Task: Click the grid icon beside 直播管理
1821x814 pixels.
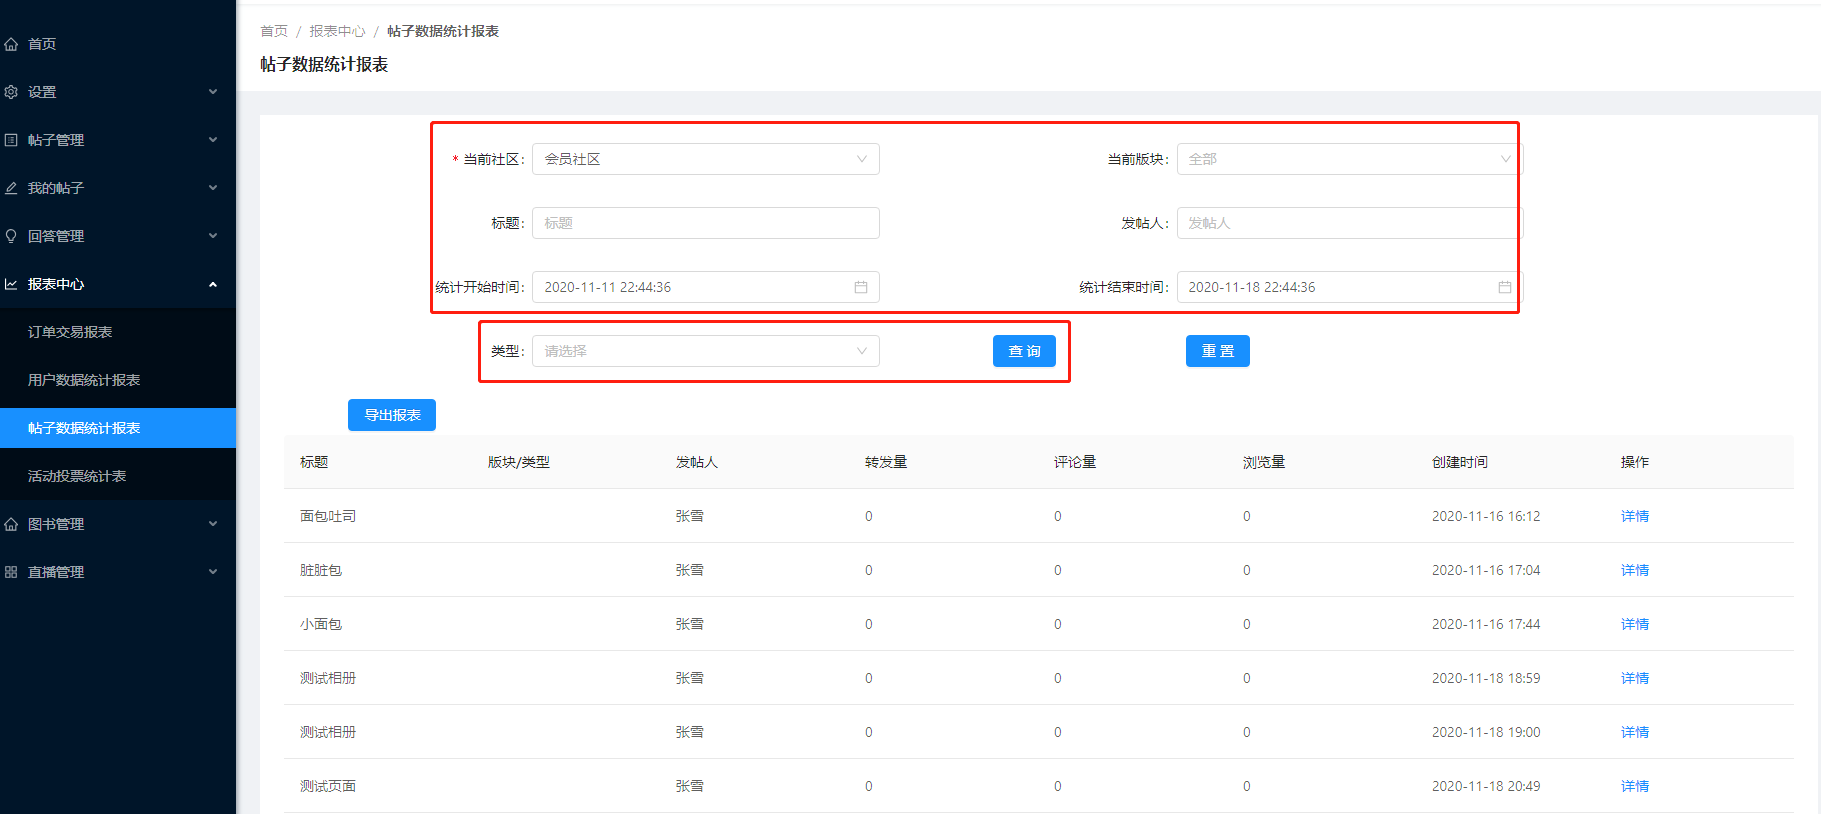Action: click(x=11, y=572)
